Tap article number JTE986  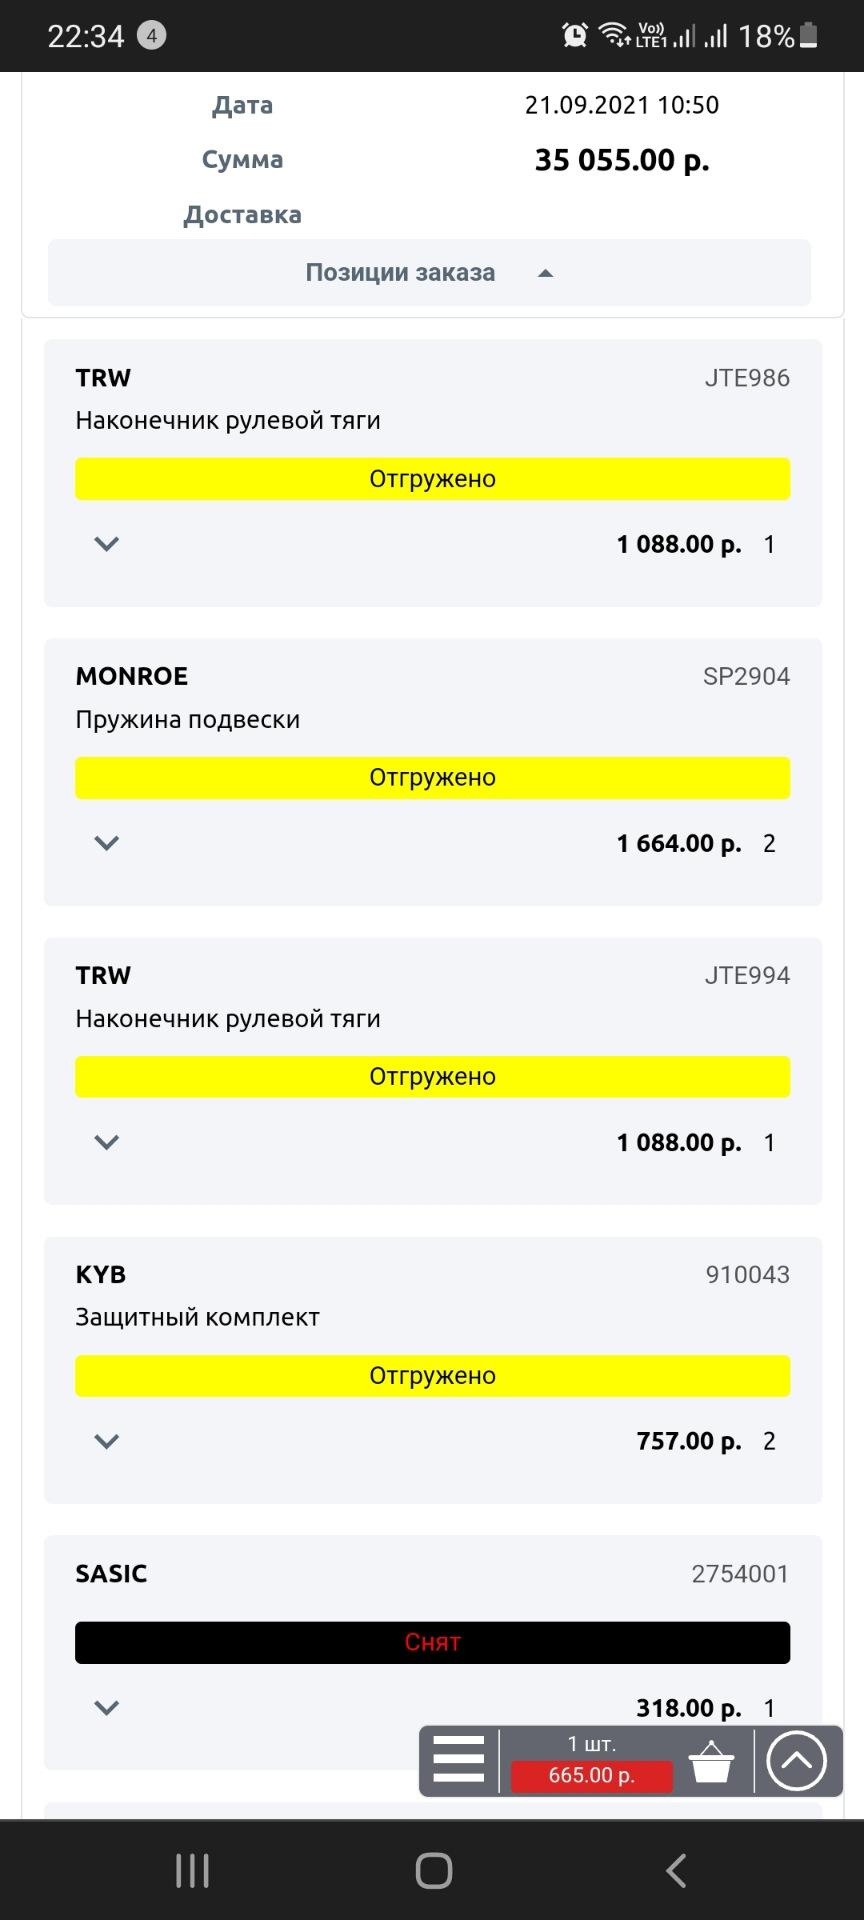click(746, 378)
